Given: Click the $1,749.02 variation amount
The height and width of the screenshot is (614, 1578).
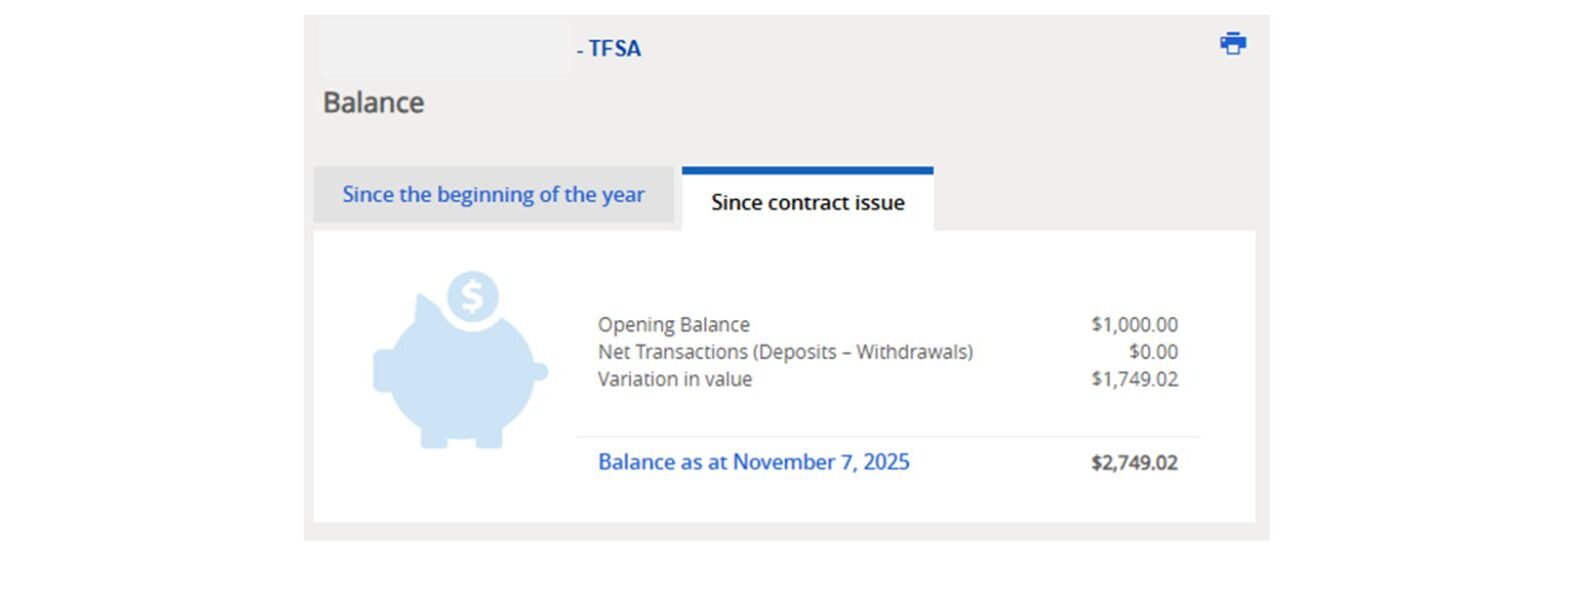Looking at the screenshot, I should (x=1134, y=379).
